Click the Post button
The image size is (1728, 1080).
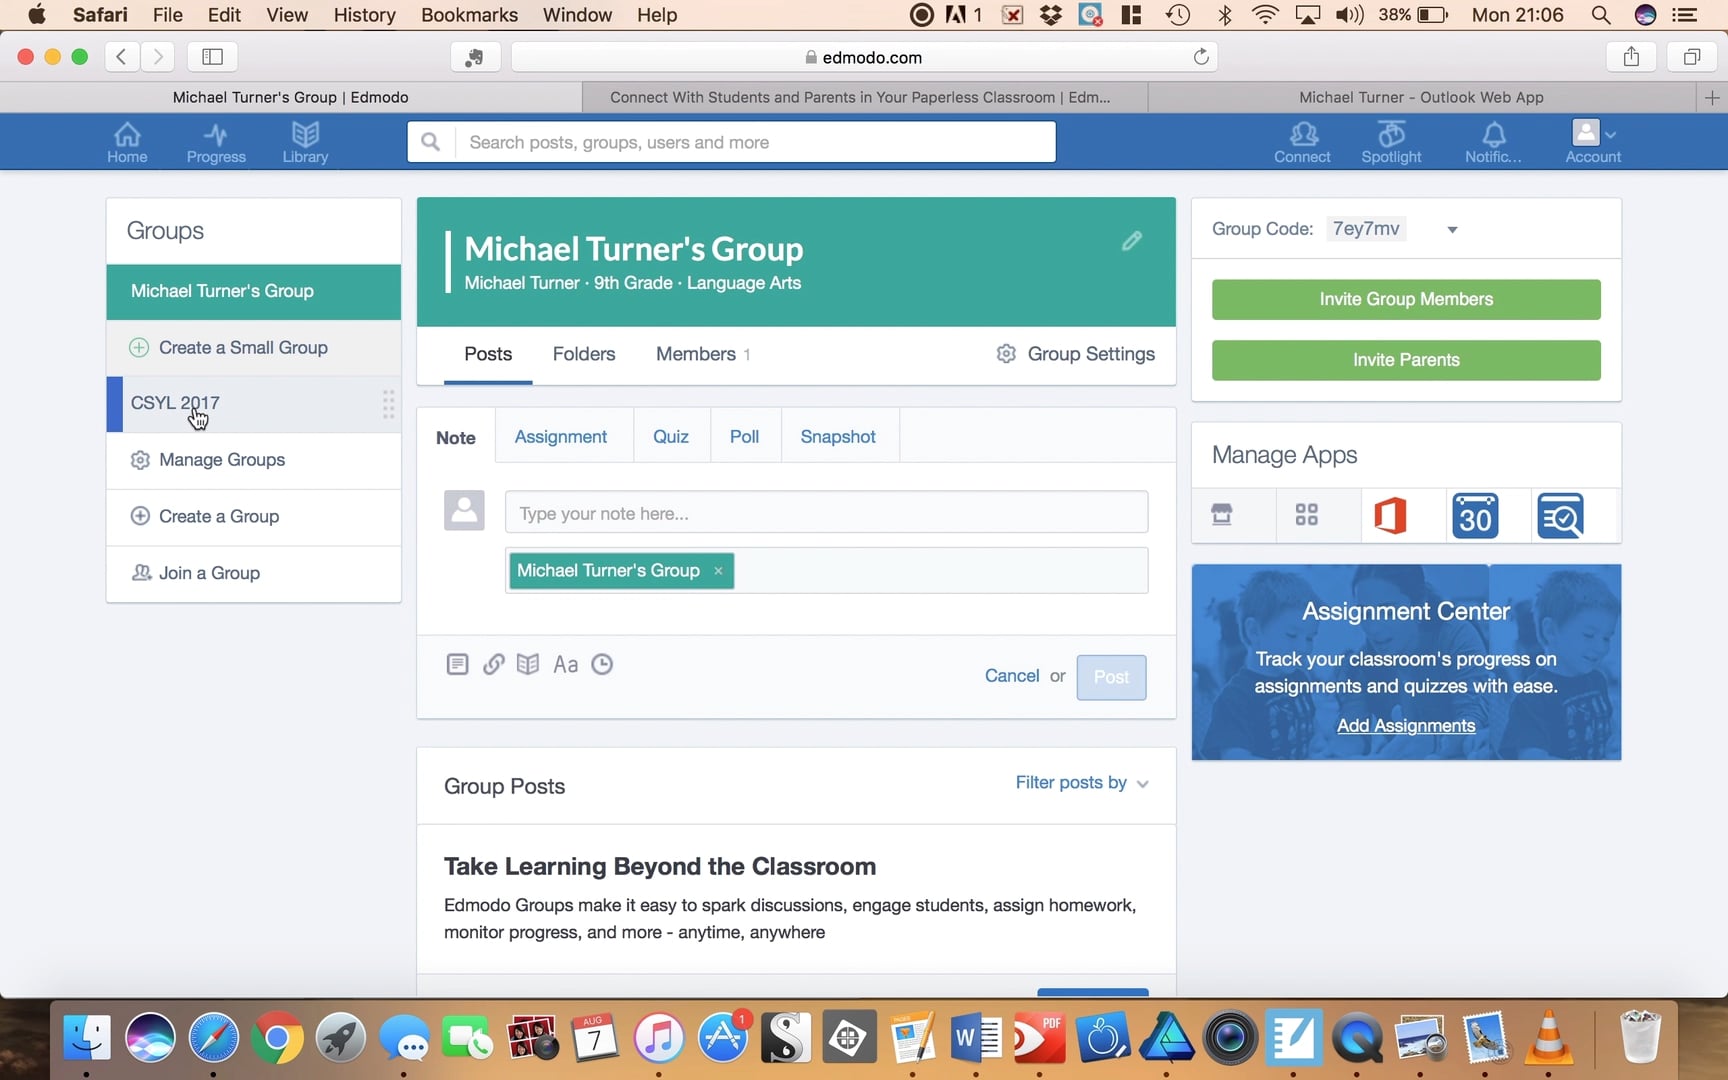point(1111,677)
